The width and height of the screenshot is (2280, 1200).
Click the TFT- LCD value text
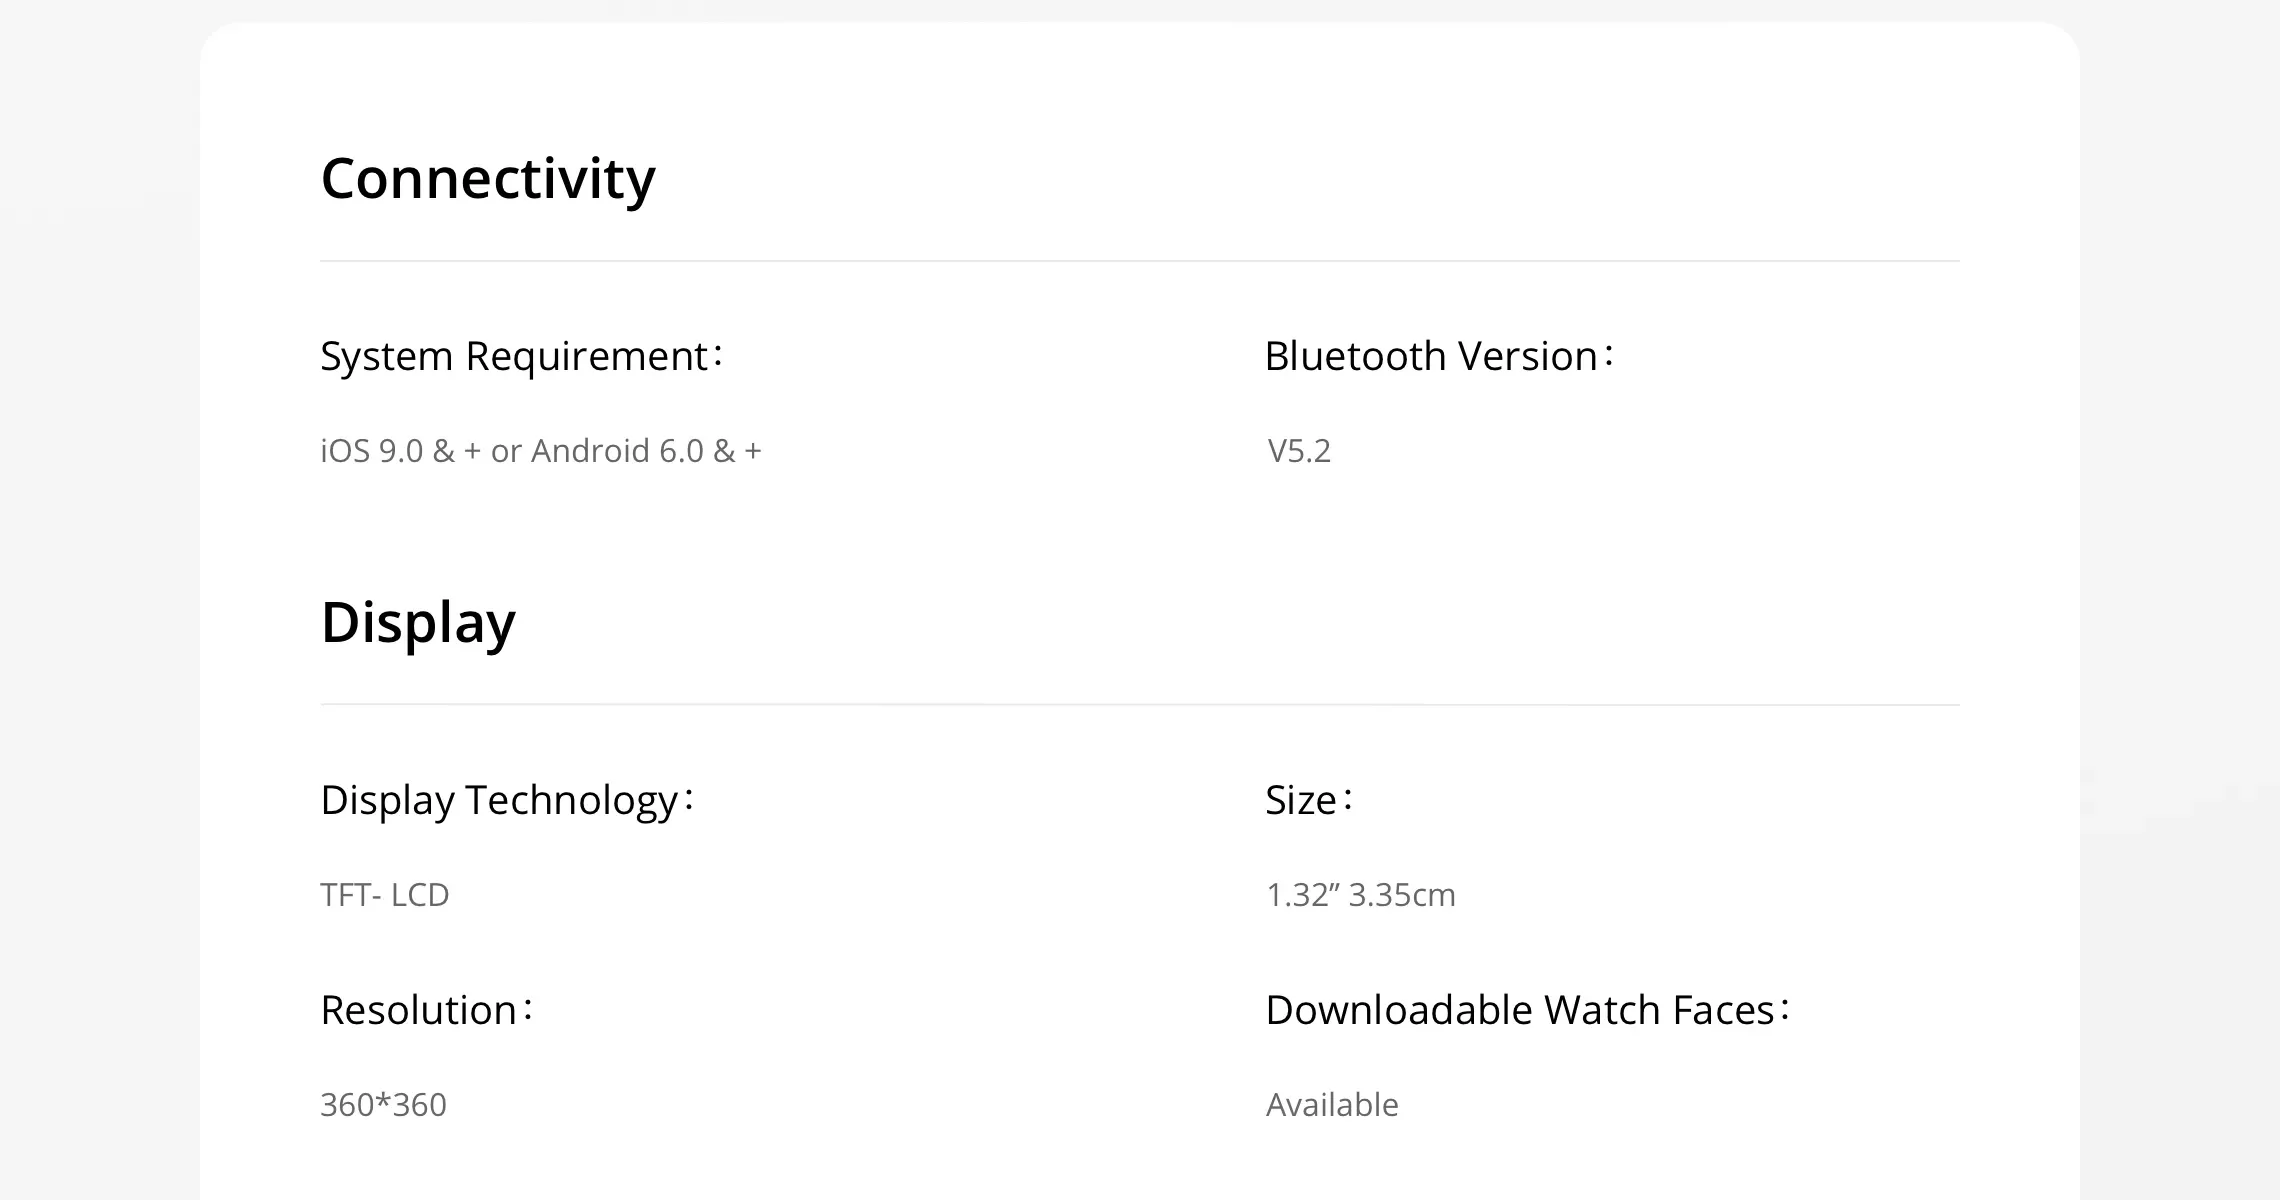tap(385, 895)
